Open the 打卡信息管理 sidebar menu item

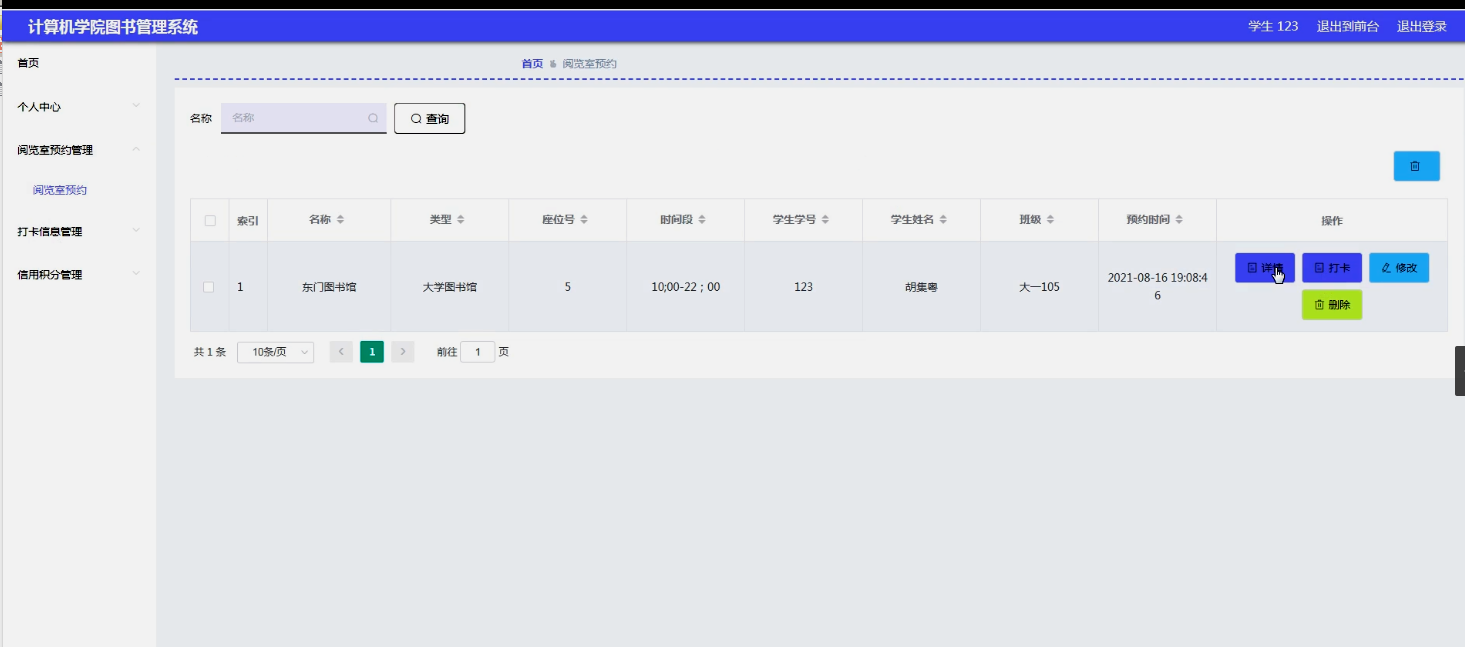point(48,231)
